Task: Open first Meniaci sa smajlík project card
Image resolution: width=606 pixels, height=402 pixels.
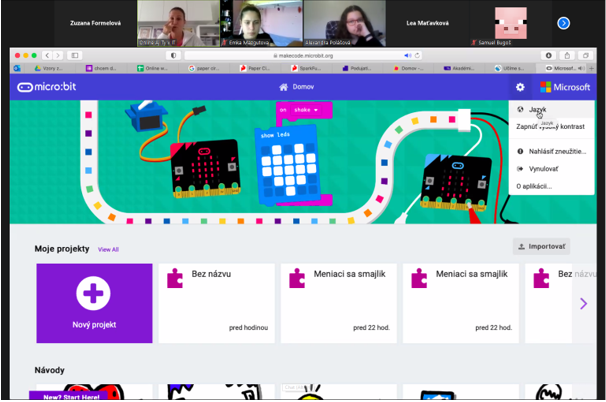Action: [x=339, y=303]
